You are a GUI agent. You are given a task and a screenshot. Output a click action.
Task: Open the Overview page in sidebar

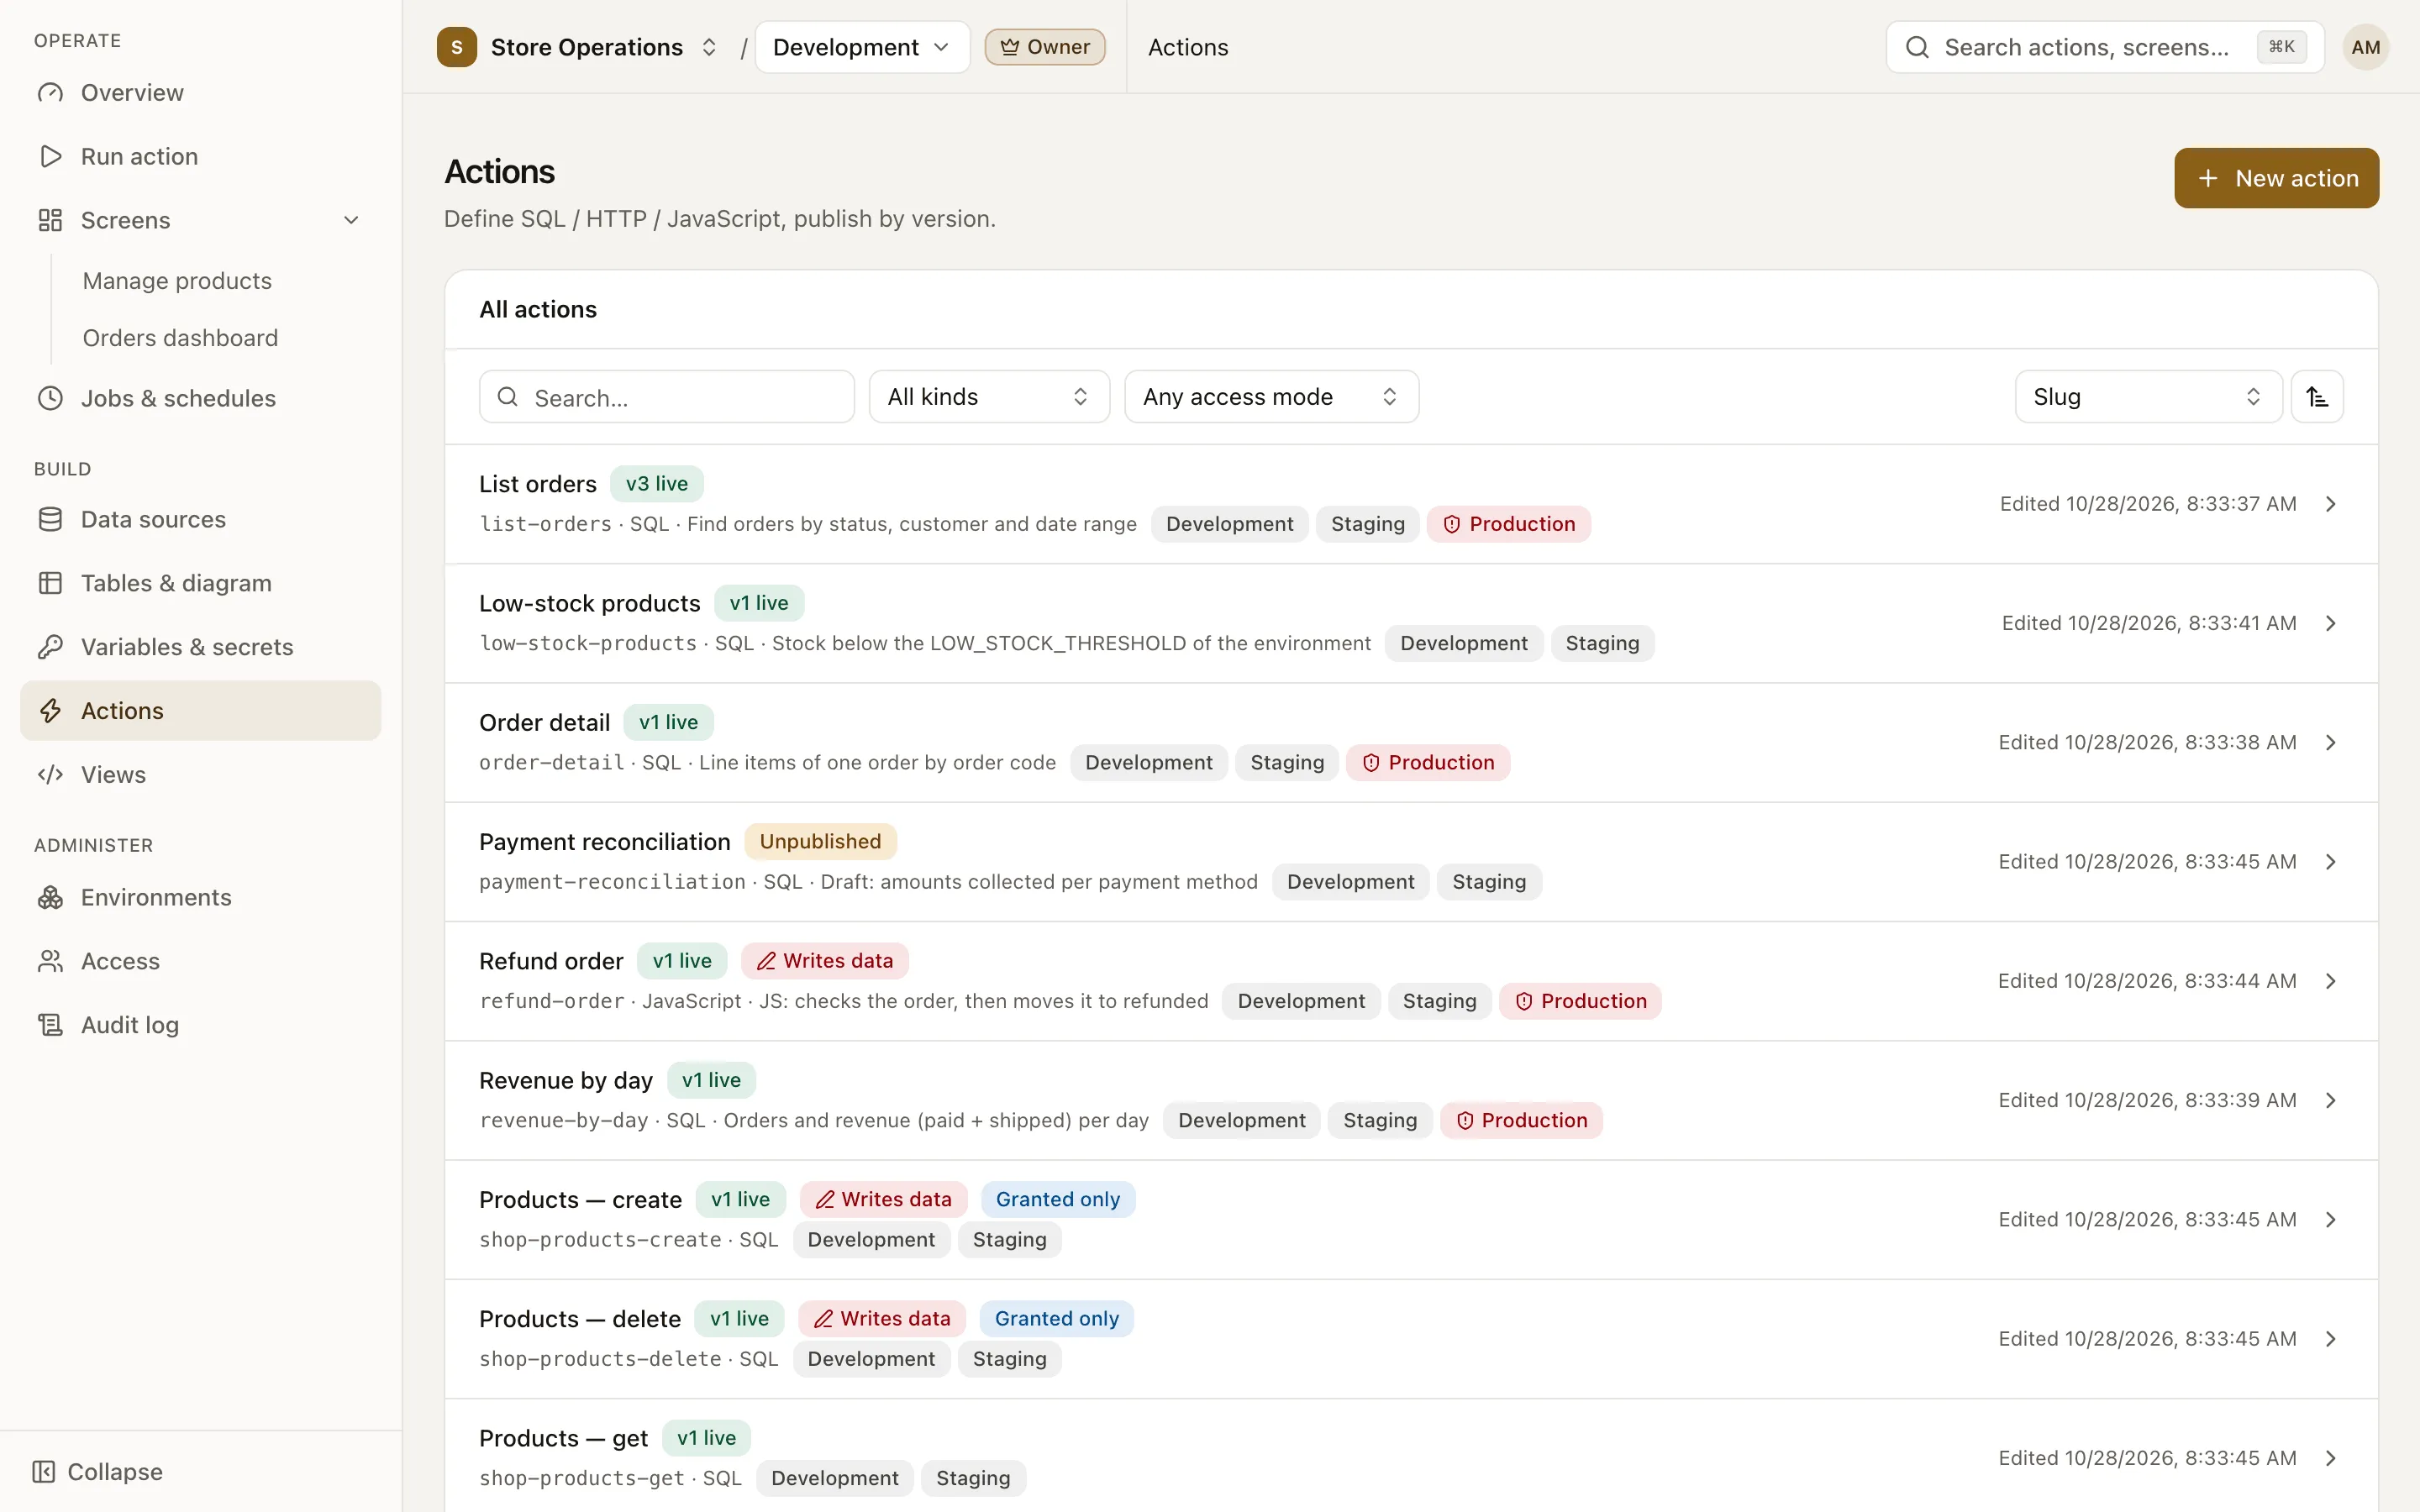coord(200,93)
